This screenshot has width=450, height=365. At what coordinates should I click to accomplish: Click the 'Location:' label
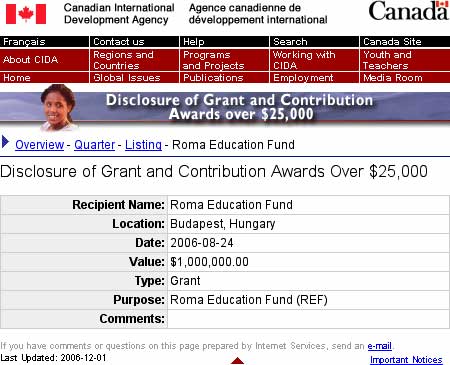click(138, 224)
